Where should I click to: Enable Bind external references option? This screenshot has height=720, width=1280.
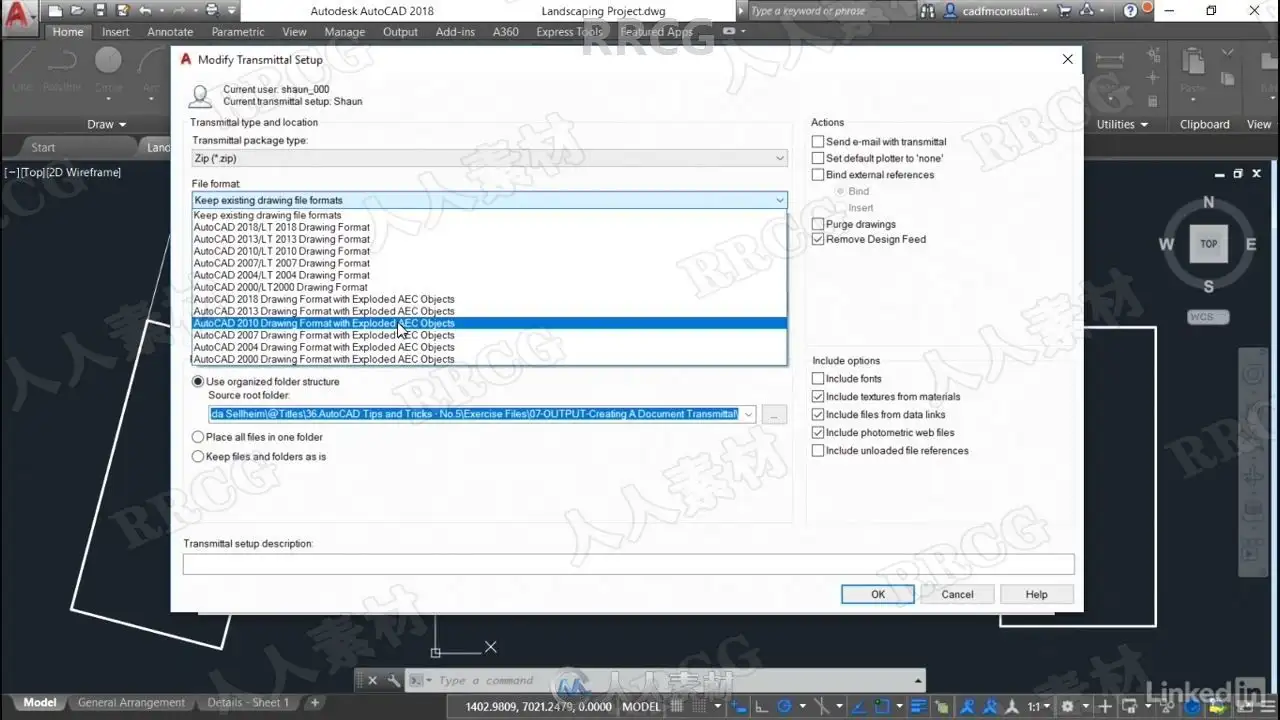click(x=818, y=175)
